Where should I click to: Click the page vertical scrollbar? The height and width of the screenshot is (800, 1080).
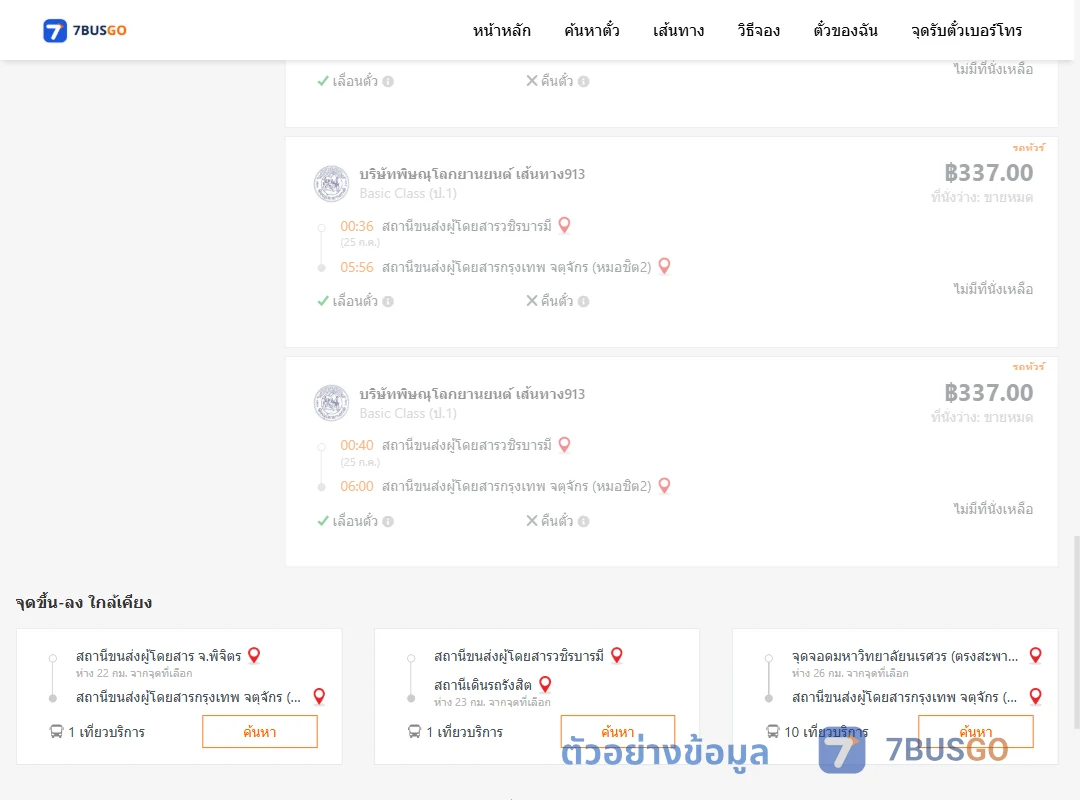click(x=1076, y=630)
